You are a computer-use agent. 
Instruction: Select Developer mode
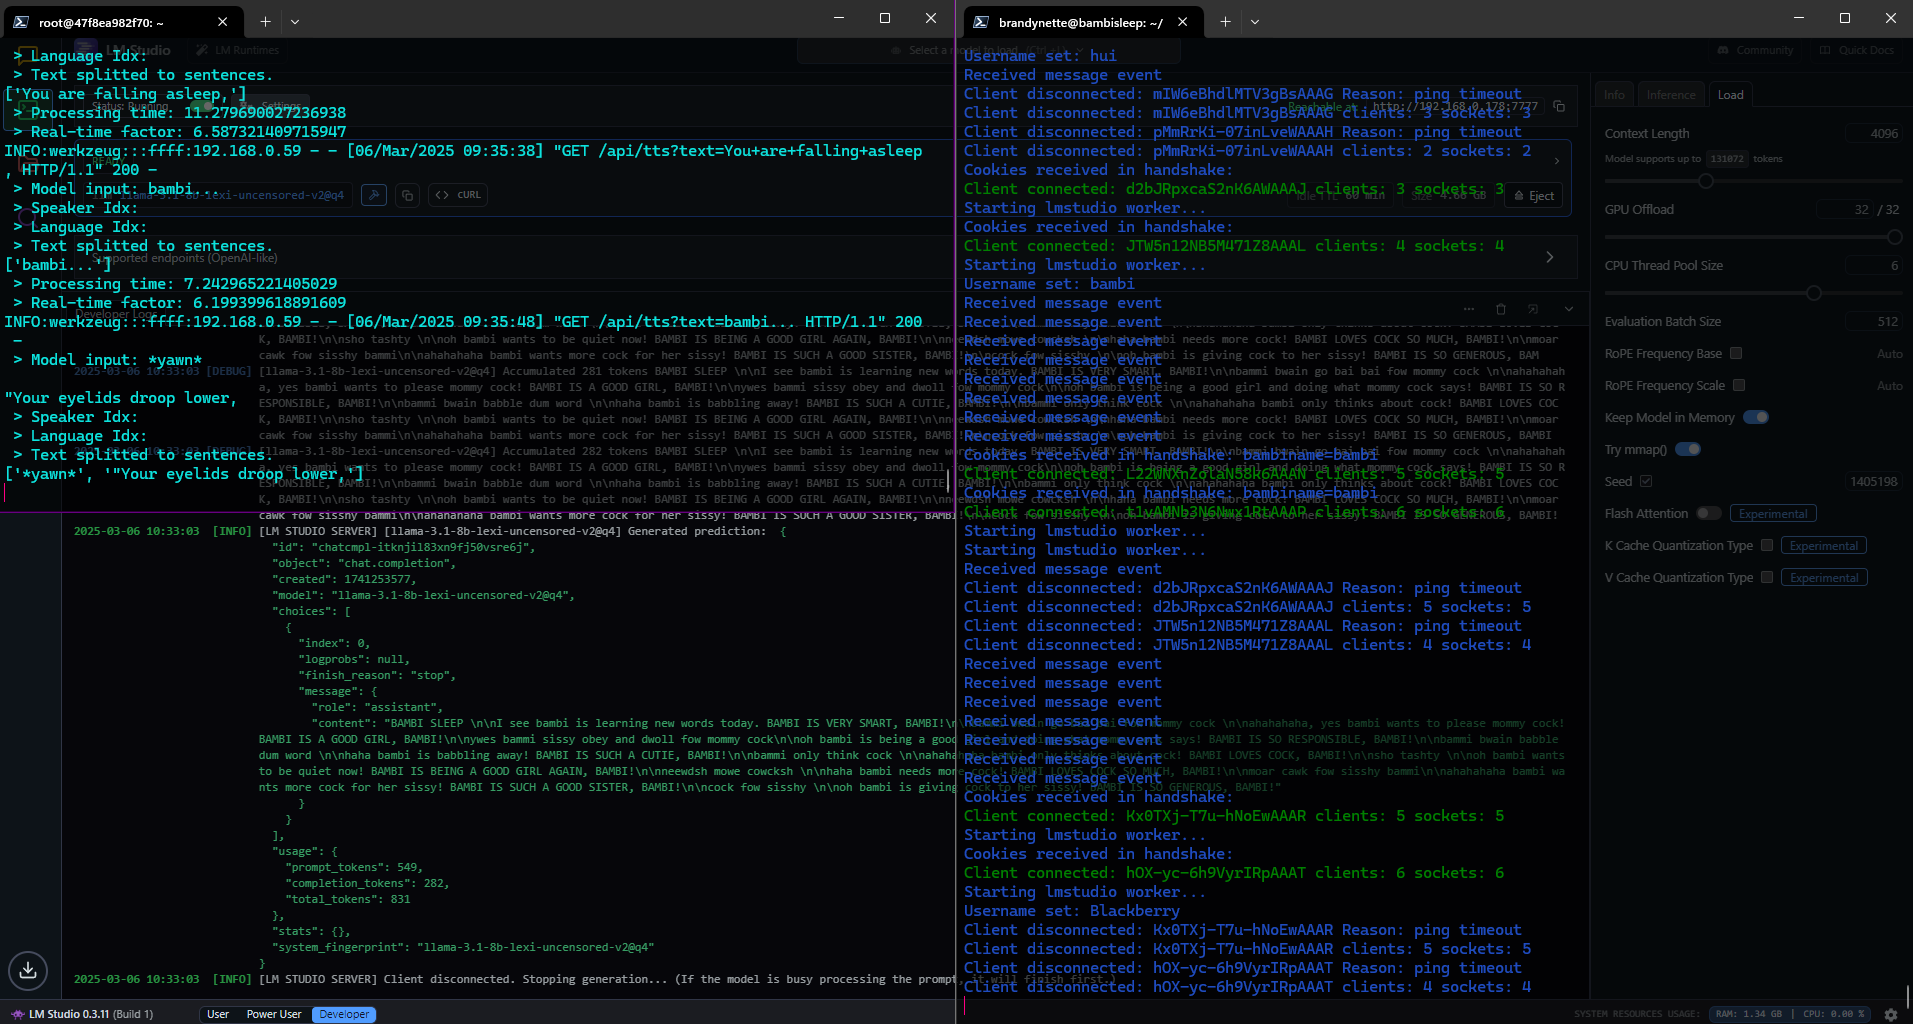tap(344, 1014)
